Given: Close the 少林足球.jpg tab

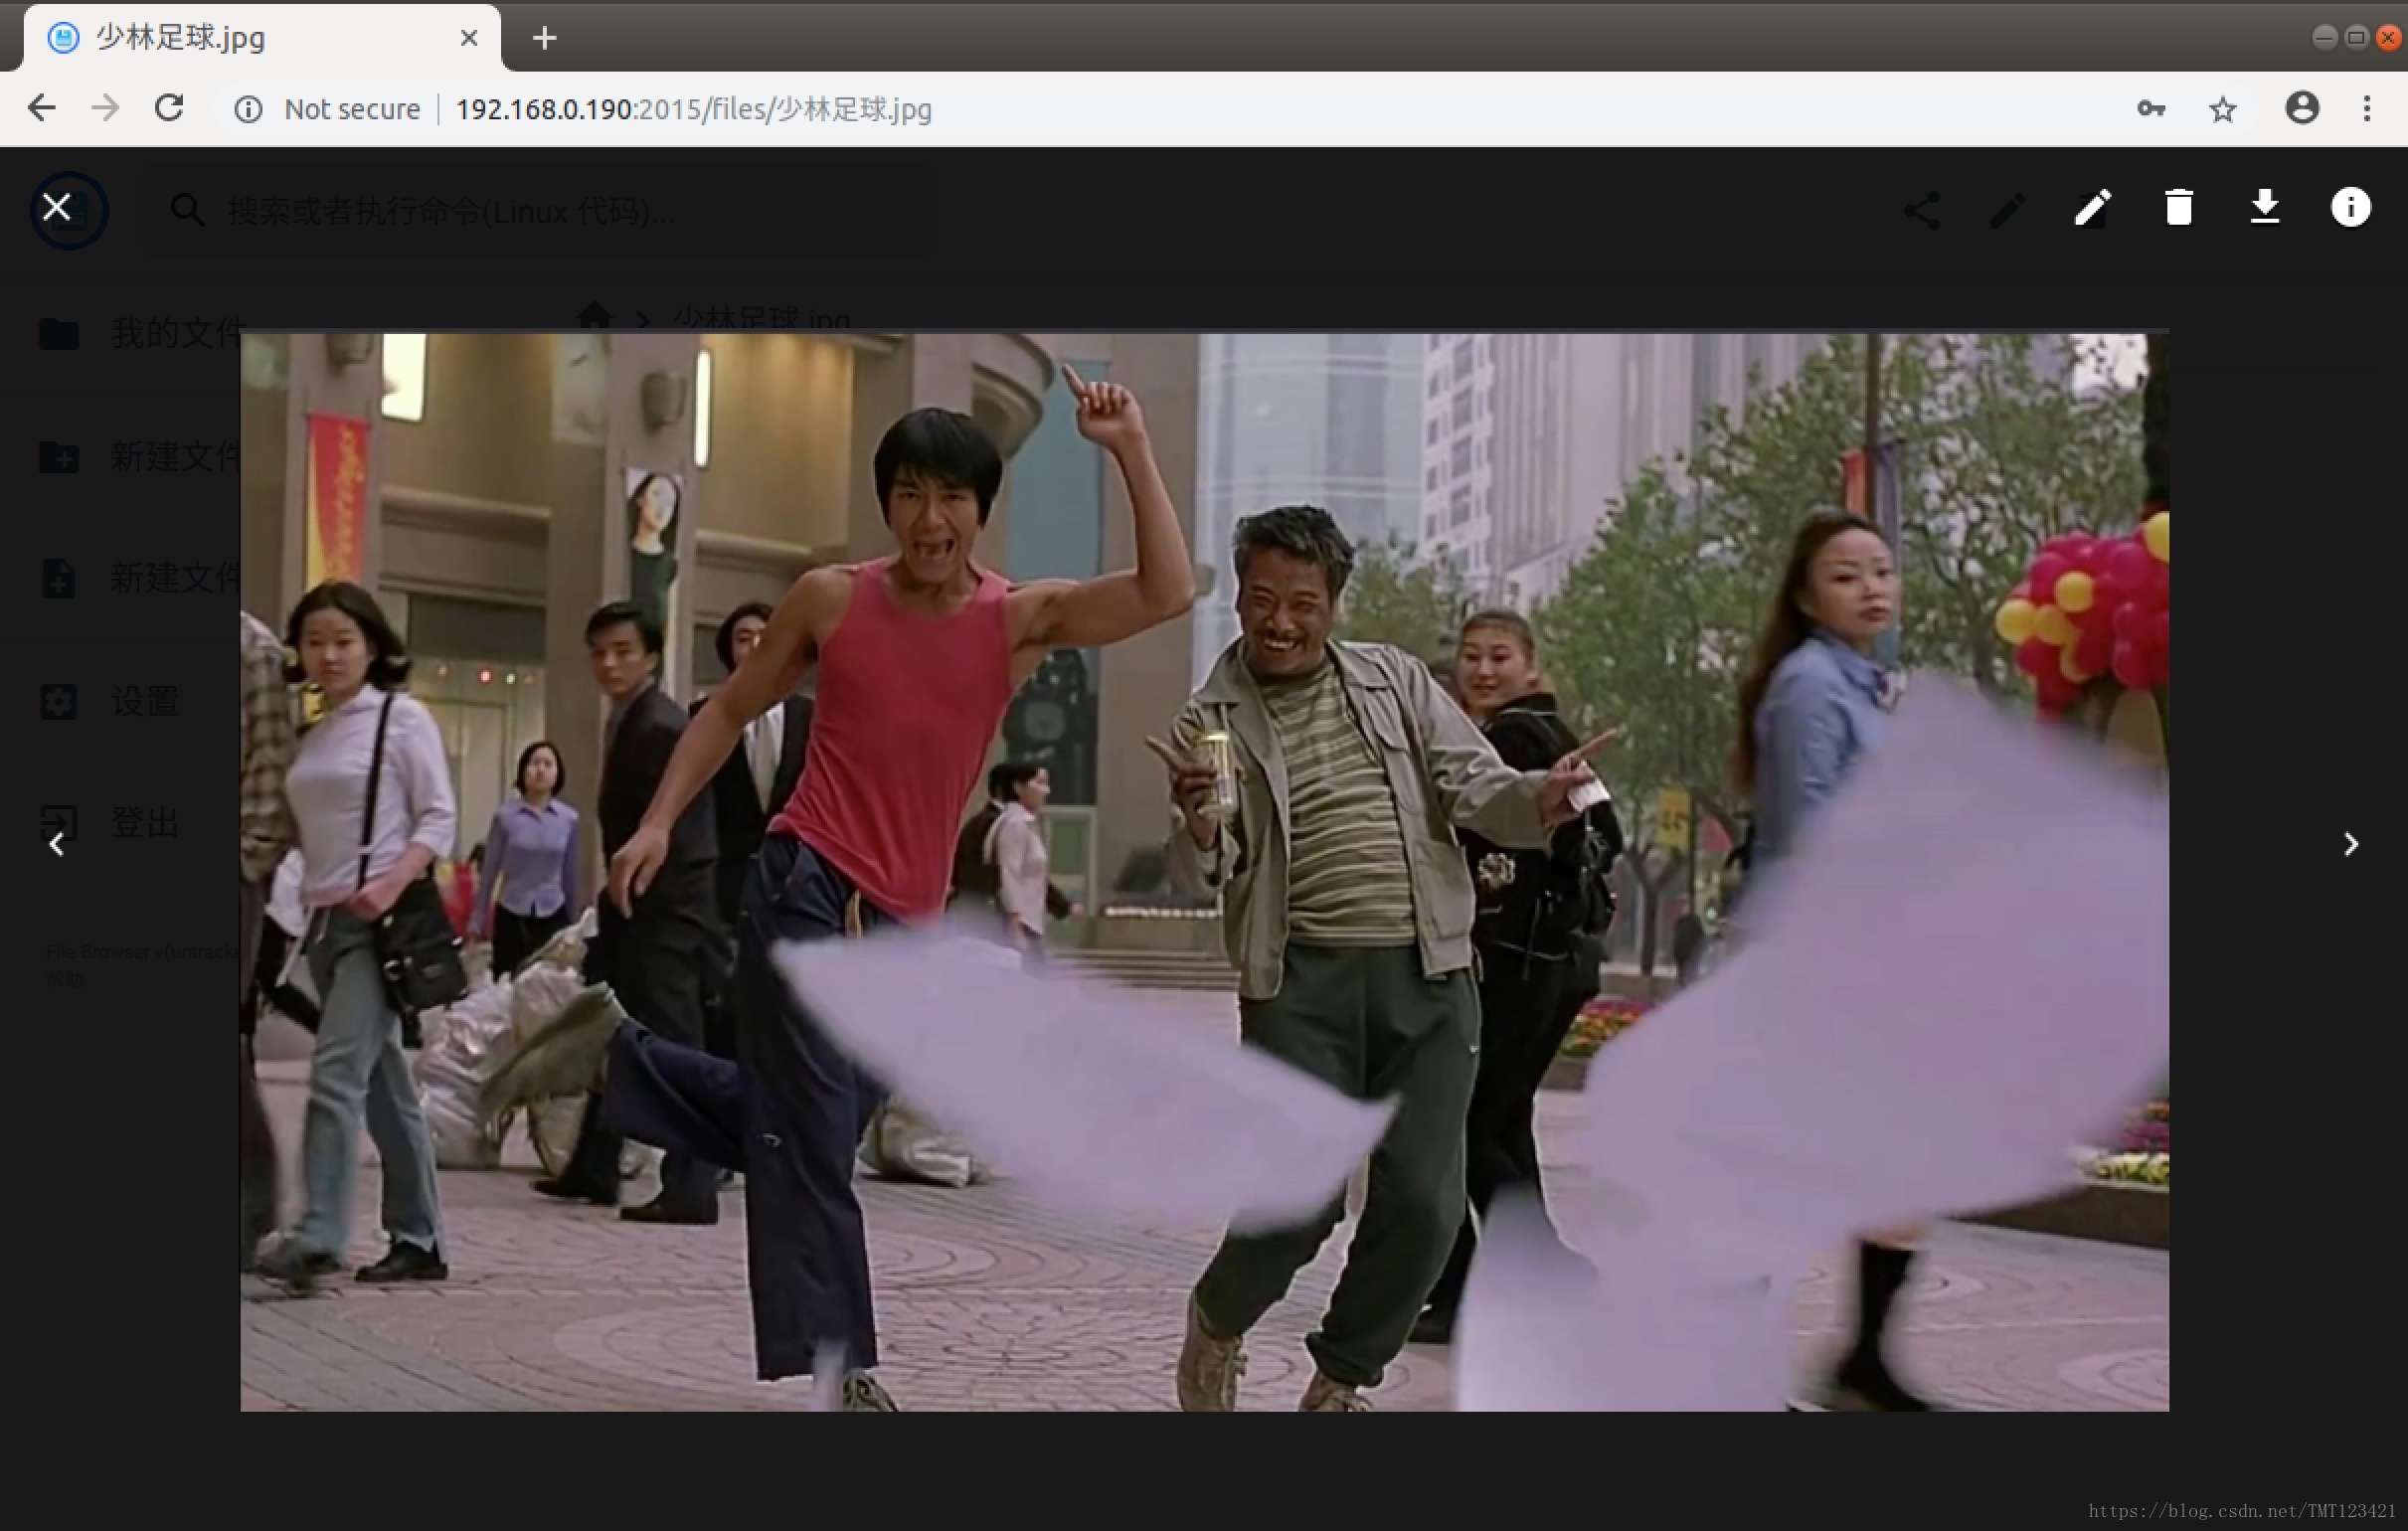Looking at the screenshot, I should pos(469,38).
